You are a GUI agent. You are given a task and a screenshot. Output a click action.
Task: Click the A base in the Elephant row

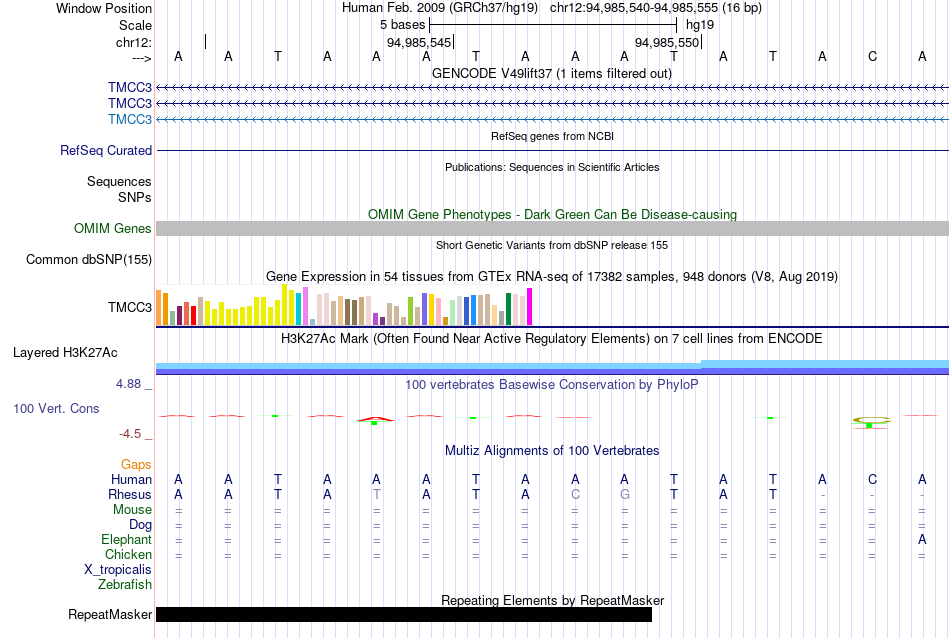(x=922, y=540)
